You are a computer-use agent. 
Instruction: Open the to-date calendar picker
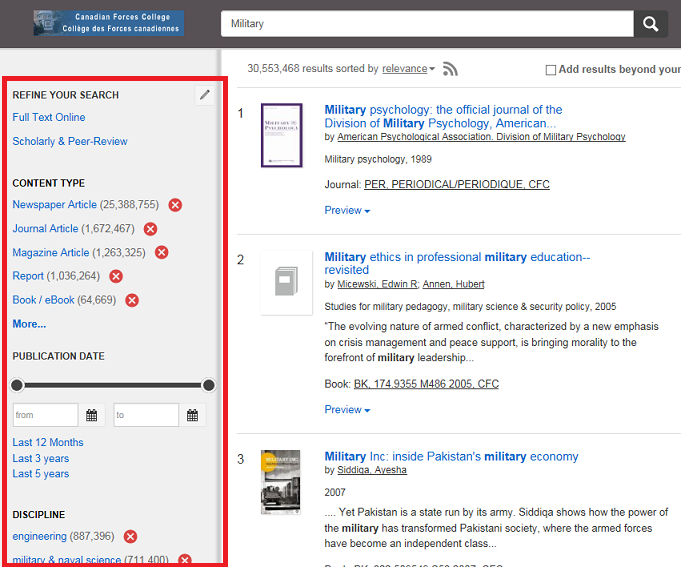[x=192, y=415]
